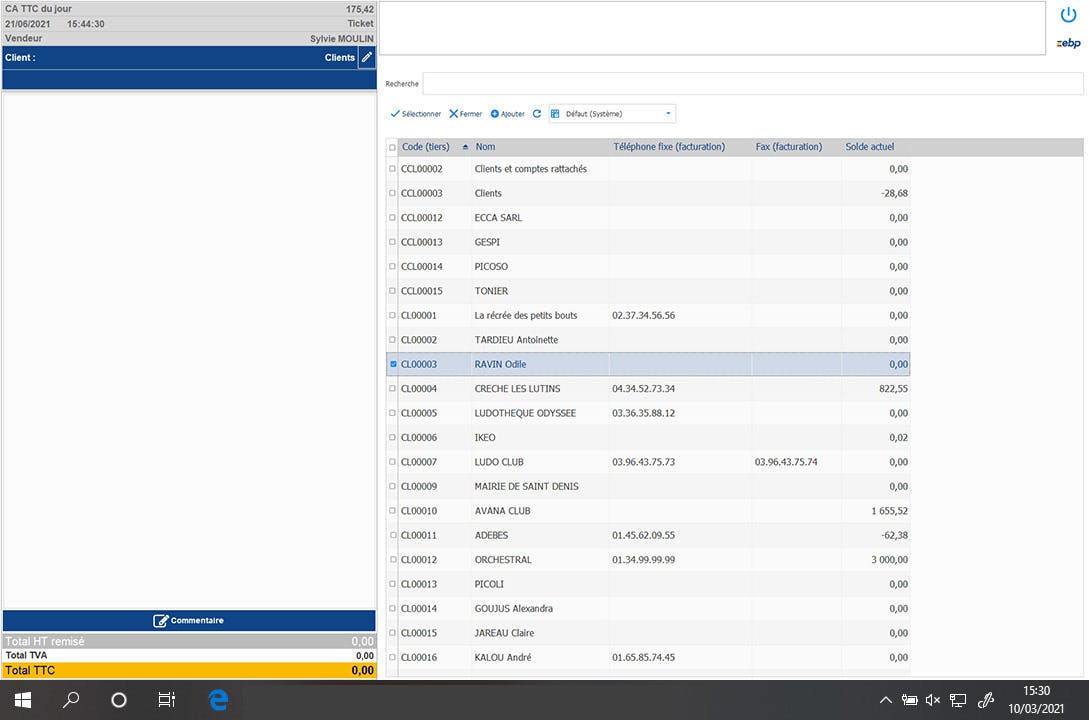Screen dimensions: 1089x720
Task: Check the select-all checkbox in the header row
Action: pos(392,146)
